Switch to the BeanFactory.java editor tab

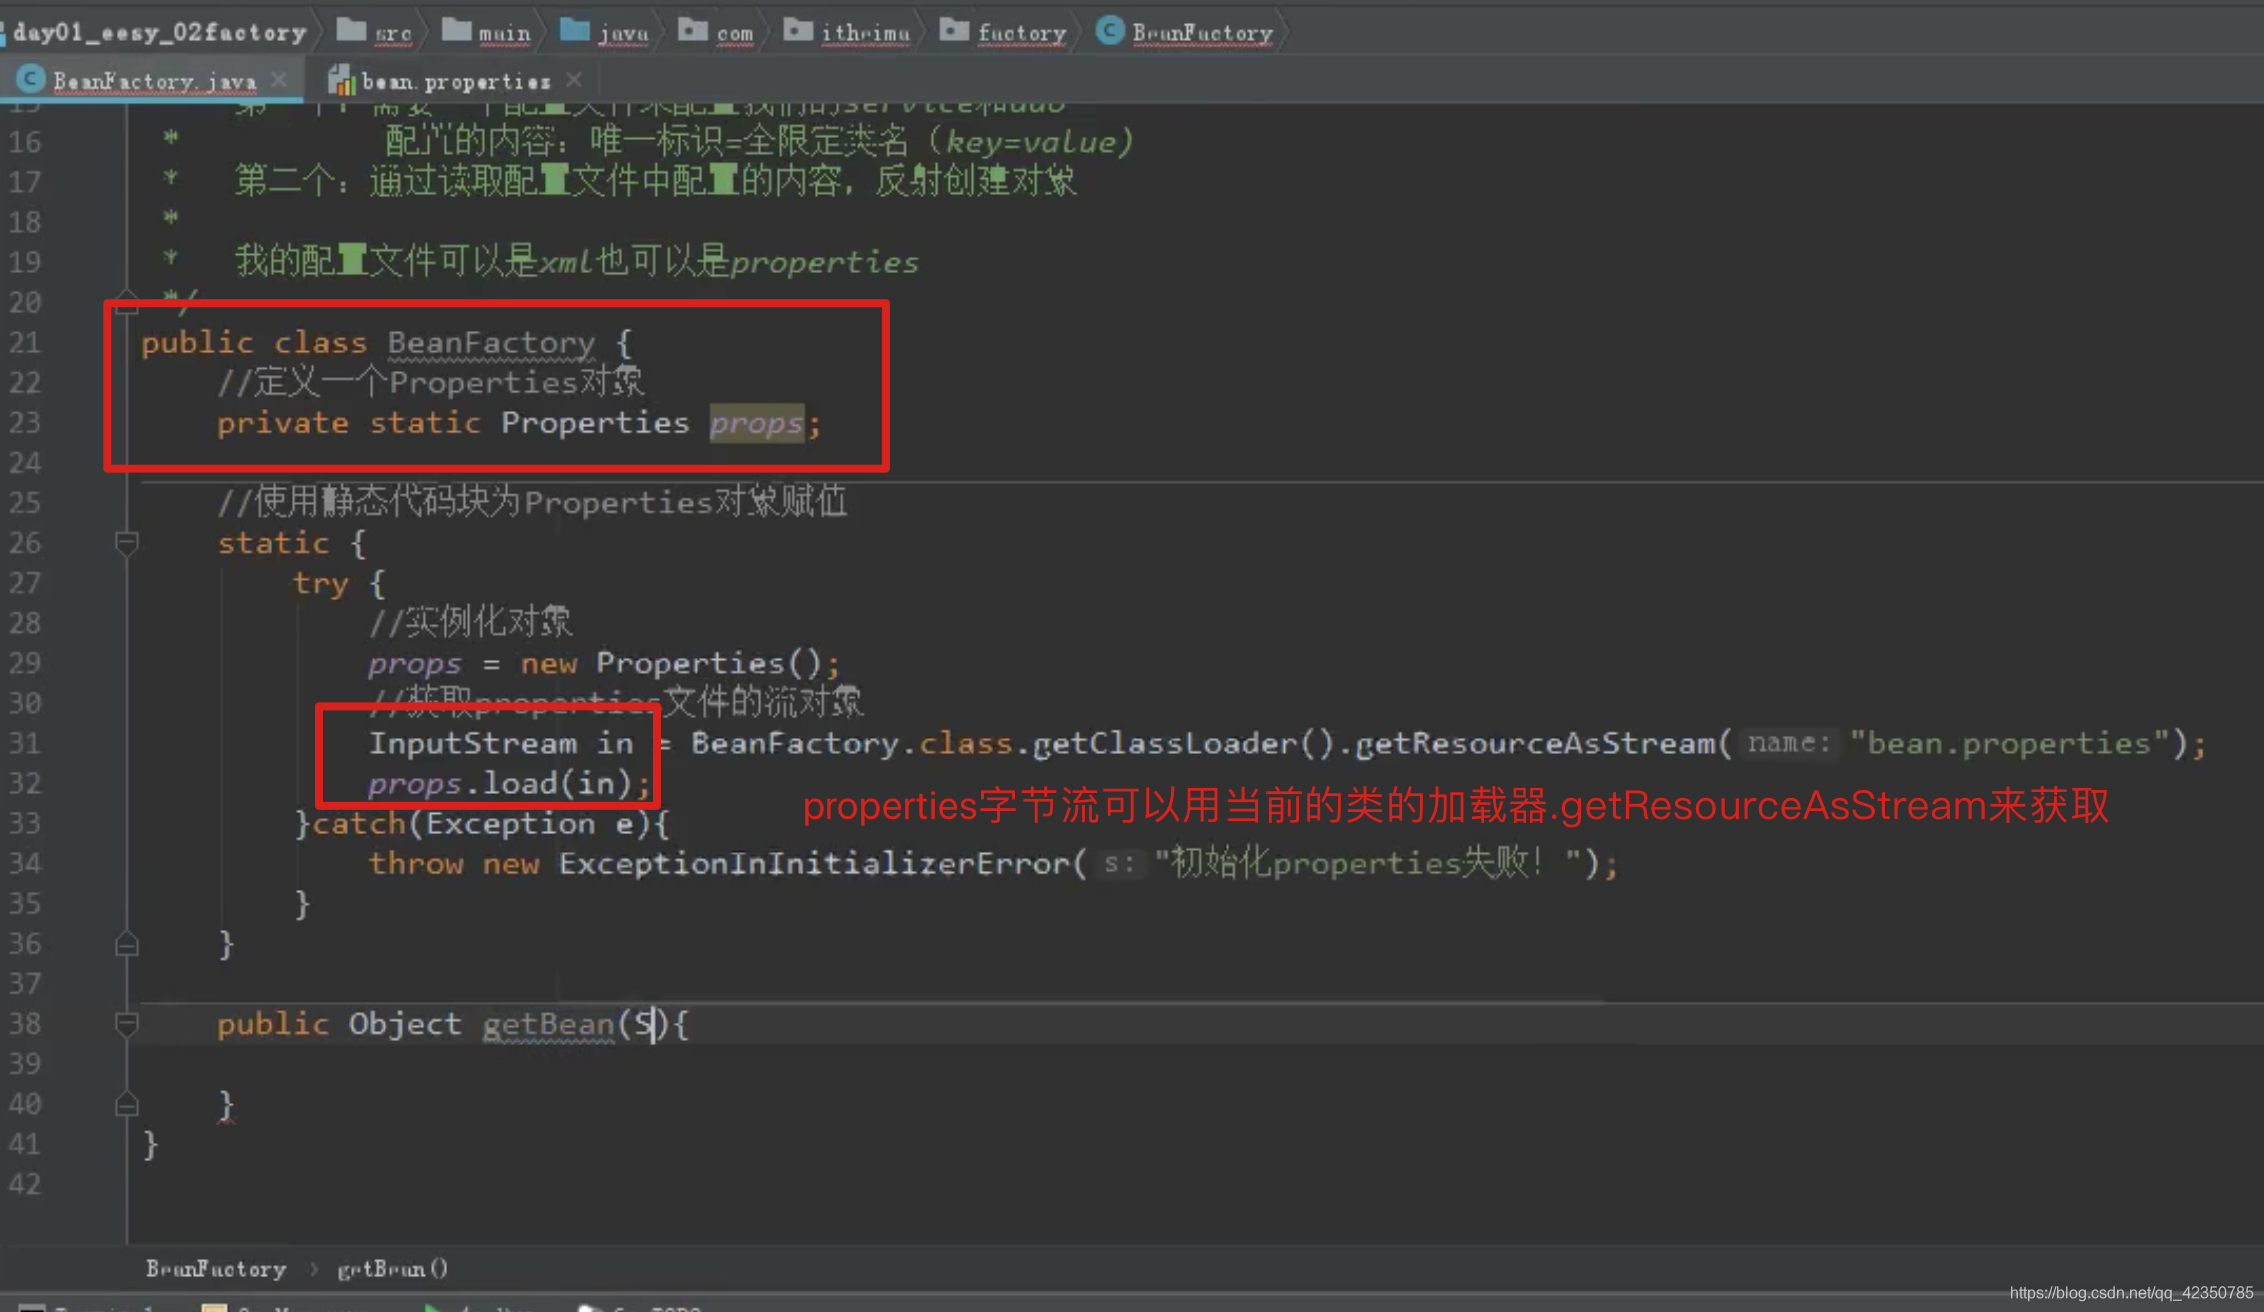click(x=154, y=81)
